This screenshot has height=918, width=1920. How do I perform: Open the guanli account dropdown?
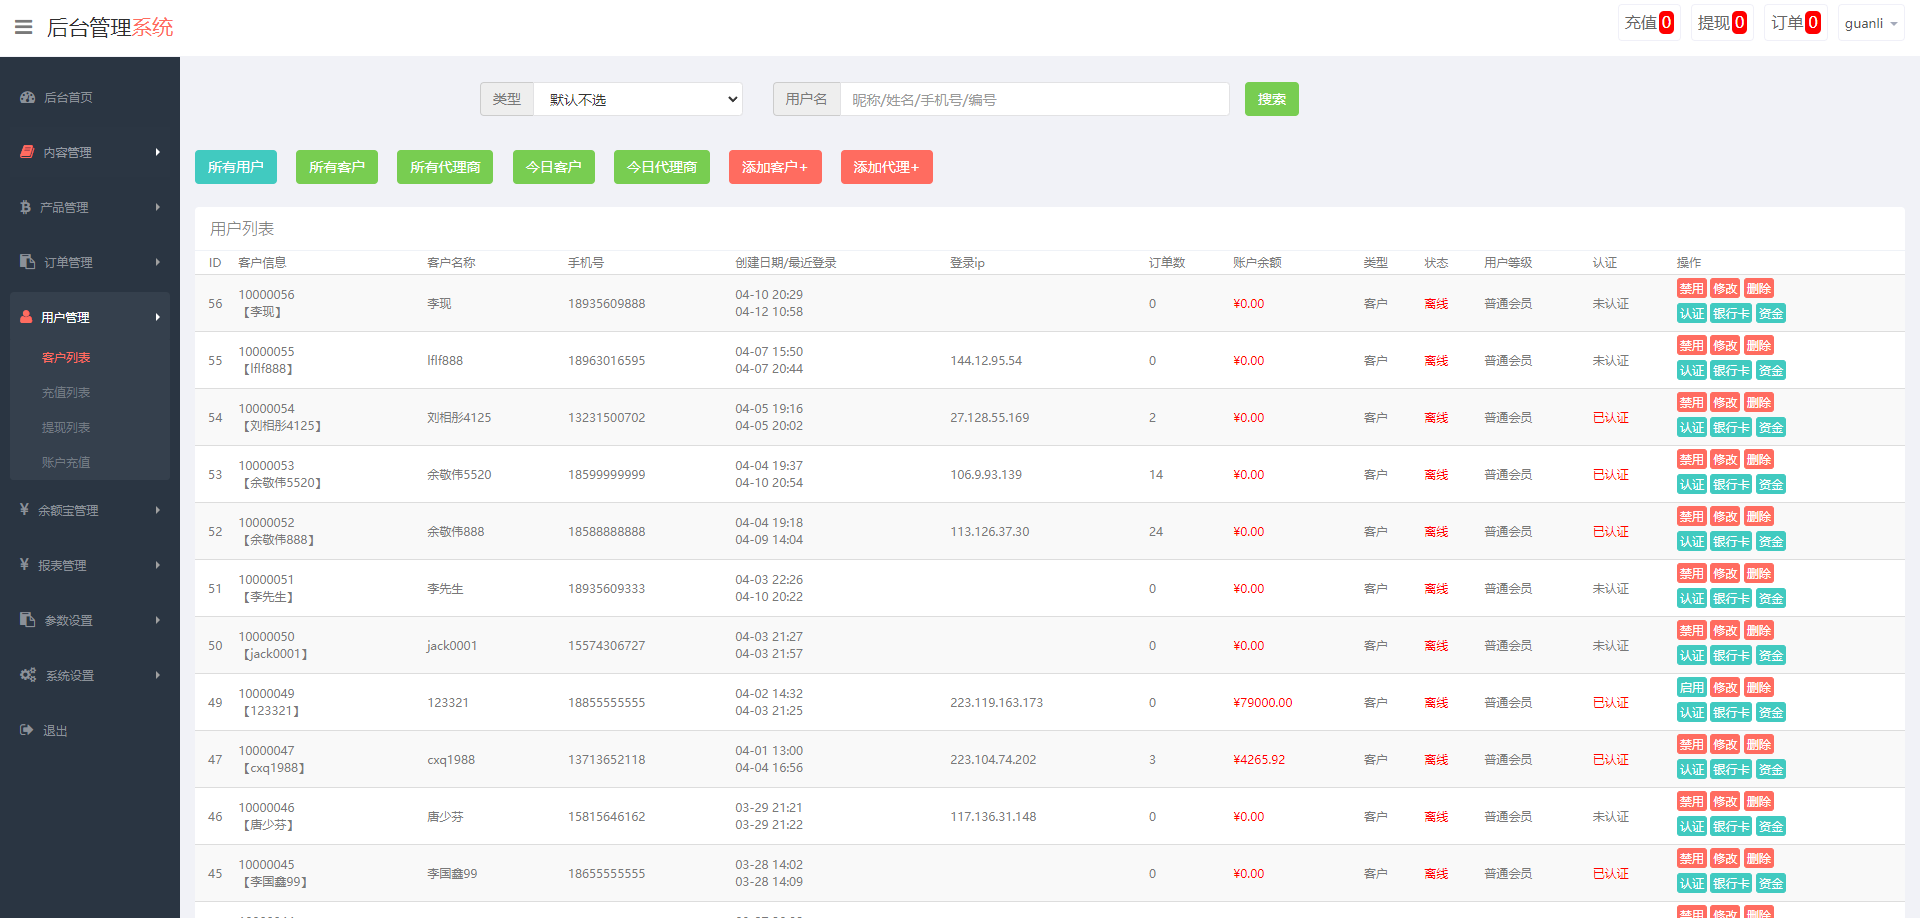[1870, 23]
